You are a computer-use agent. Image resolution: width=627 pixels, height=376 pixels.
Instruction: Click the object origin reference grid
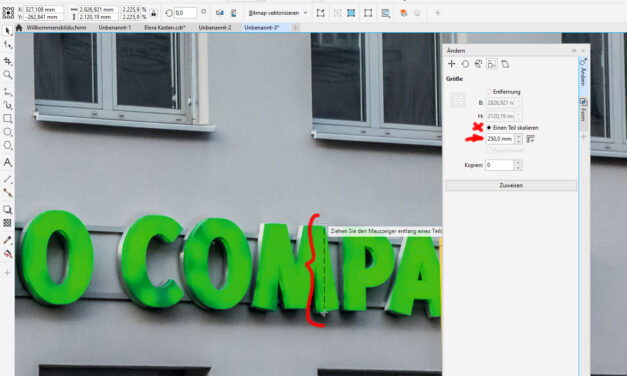(x=8, y=13)
